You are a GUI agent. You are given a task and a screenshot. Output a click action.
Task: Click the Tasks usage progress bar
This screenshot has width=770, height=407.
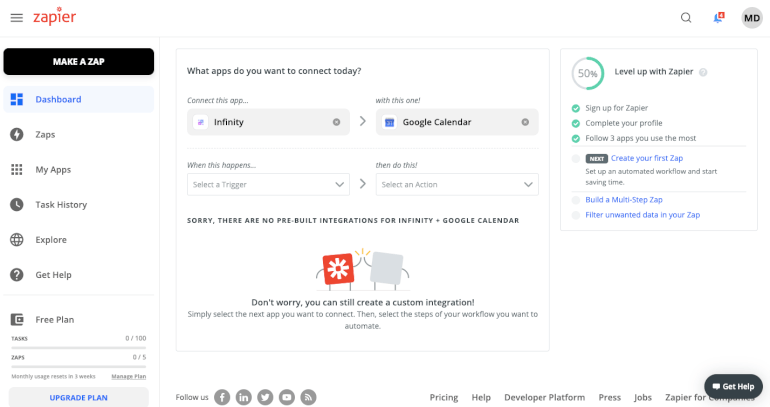(79, 348)
